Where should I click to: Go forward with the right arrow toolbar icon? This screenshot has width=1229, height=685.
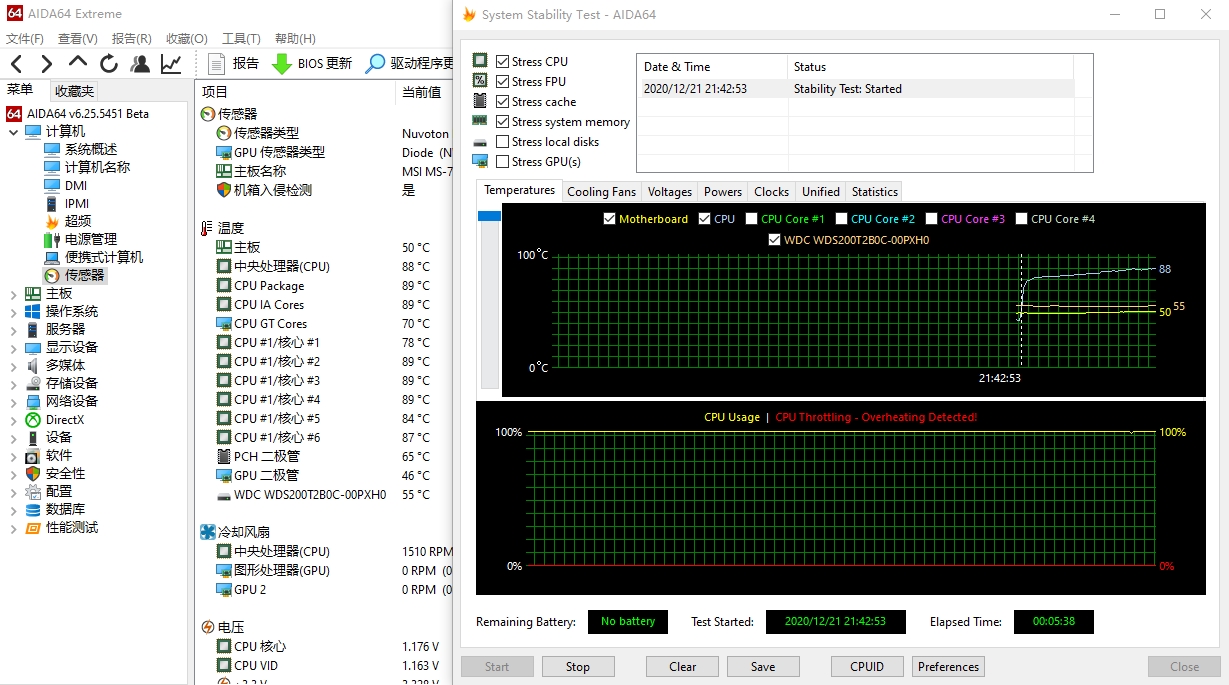pyautogui.click(x=47, y=64)
